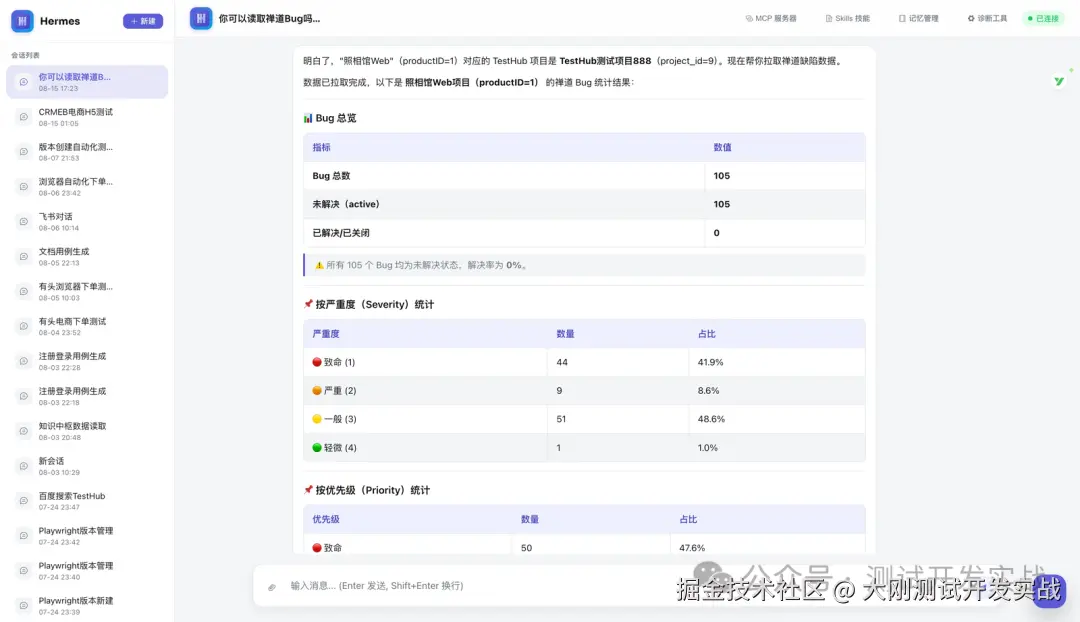Screen dimensions: 1080x622
Task: Click the 严重度 column header
Action: click(425, 333)
